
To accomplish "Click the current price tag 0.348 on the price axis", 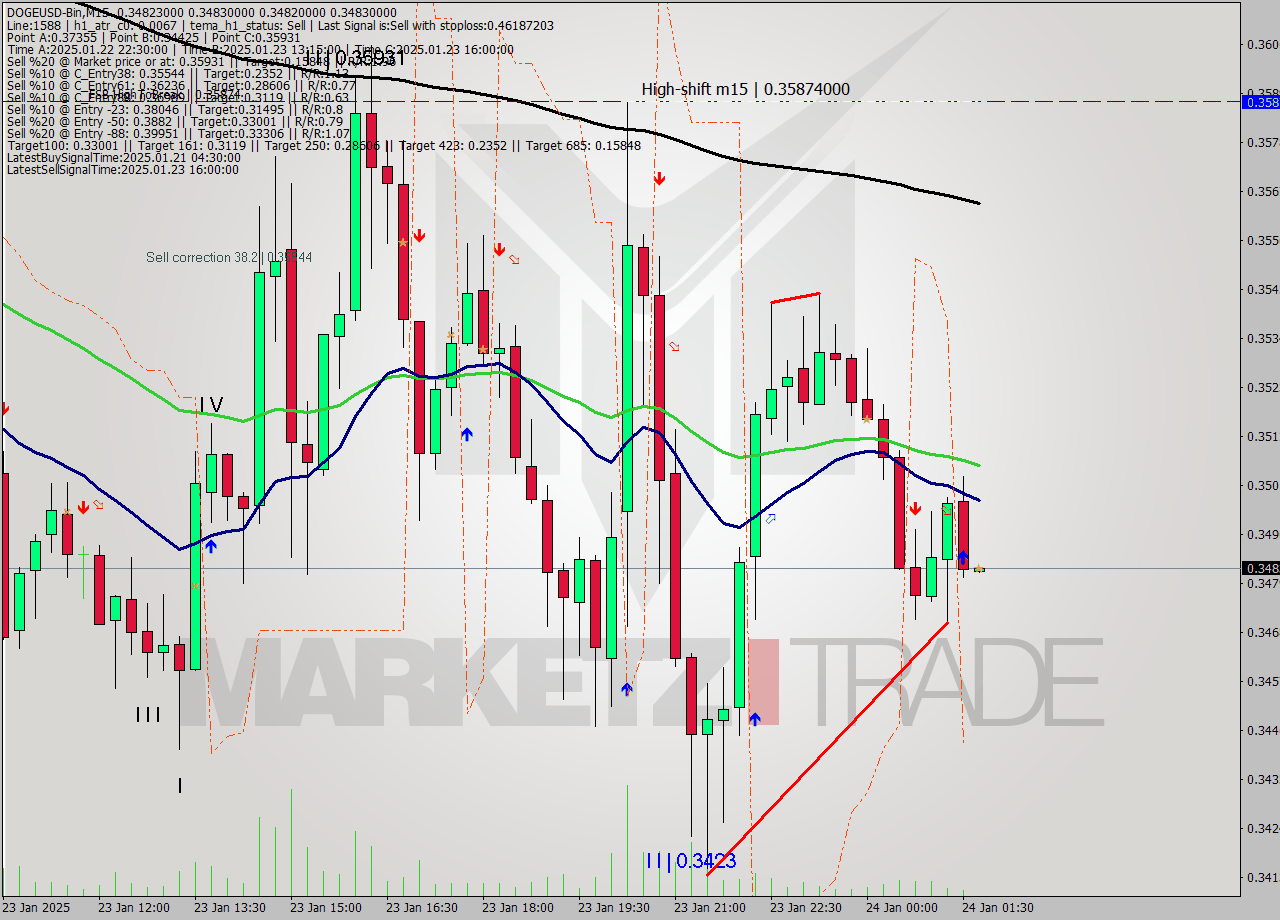I will 1260,568.
